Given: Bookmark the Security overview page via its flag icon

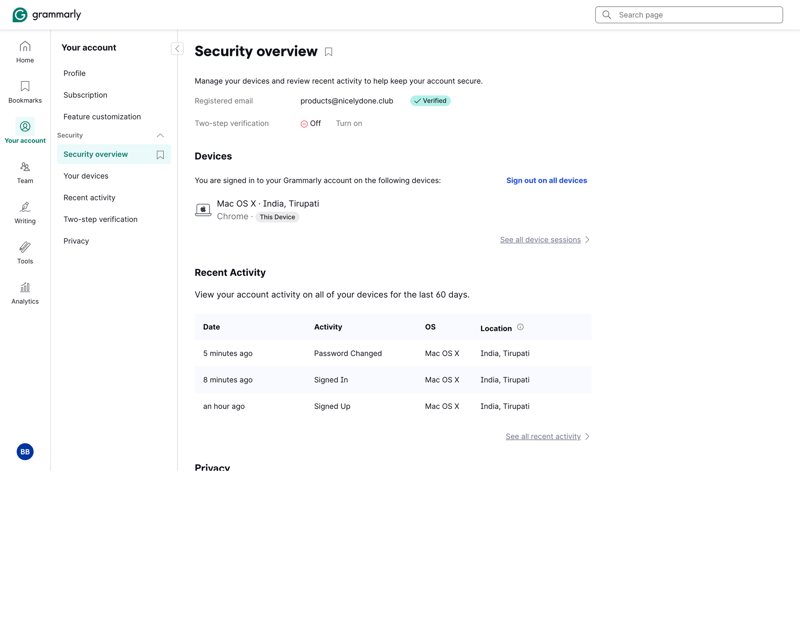Looking at the screenshot, I should pyautogui.click(x=328, y=50).
